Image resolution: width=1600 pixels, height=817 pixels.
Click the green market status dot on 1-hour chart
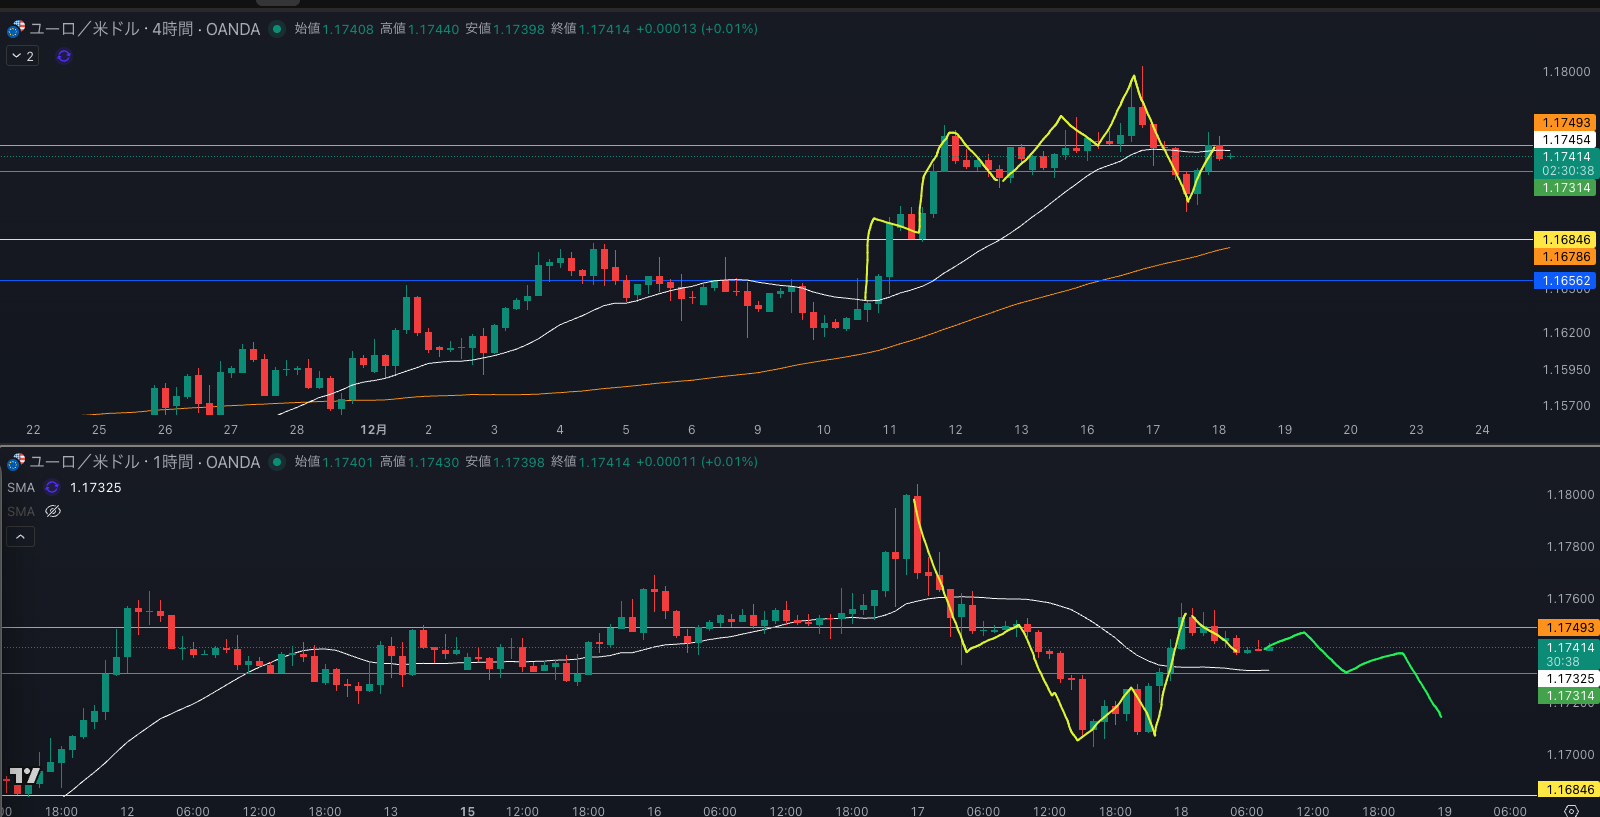point(277,462)
